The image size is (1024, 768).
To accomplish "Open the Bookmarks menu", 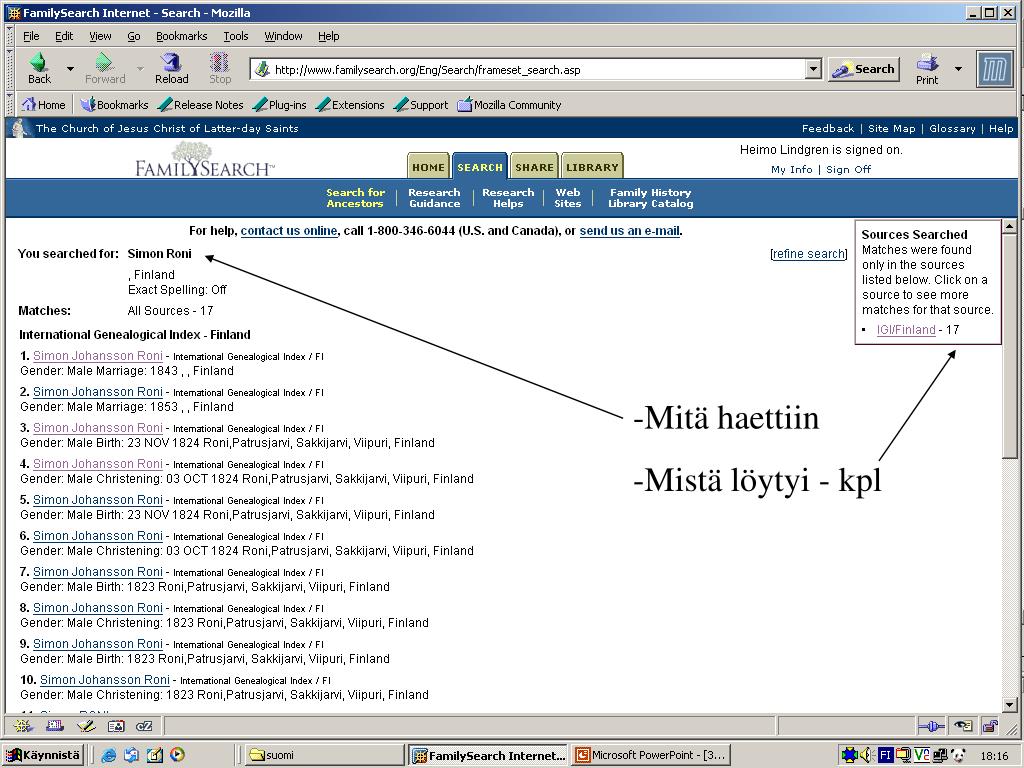I will tap(182, 36).
